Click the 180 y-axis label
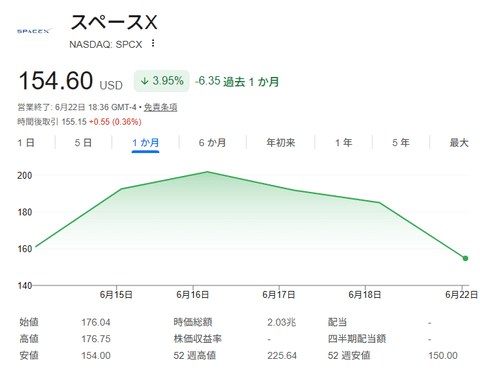Viewport: 480px width, 372px height. (25, 212)
